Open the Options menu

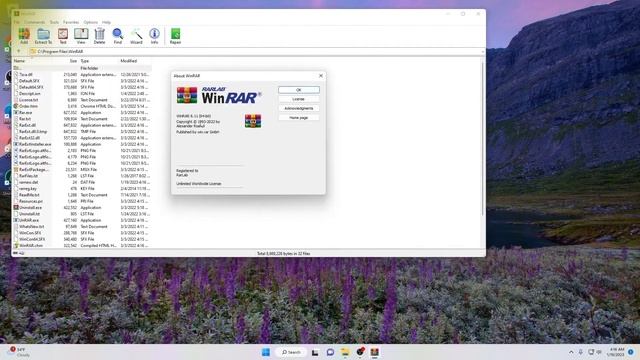coord(91,22)
